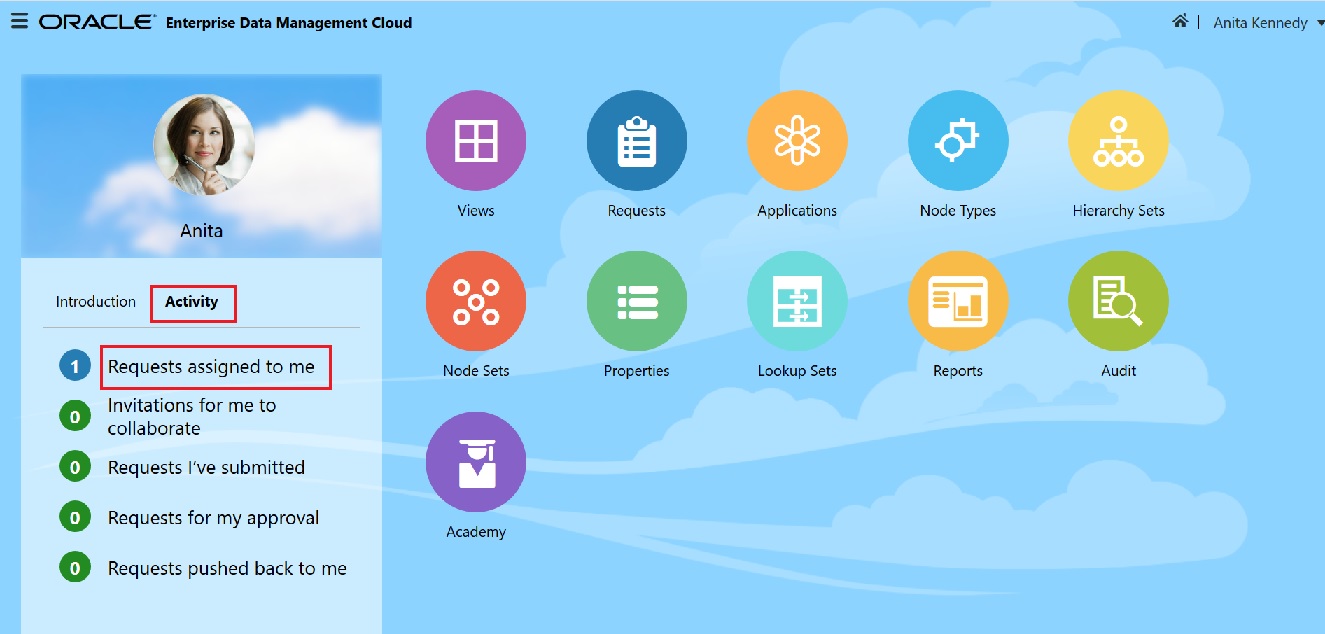
Task: Open the Properties list icon
Action: click(636, 301)
